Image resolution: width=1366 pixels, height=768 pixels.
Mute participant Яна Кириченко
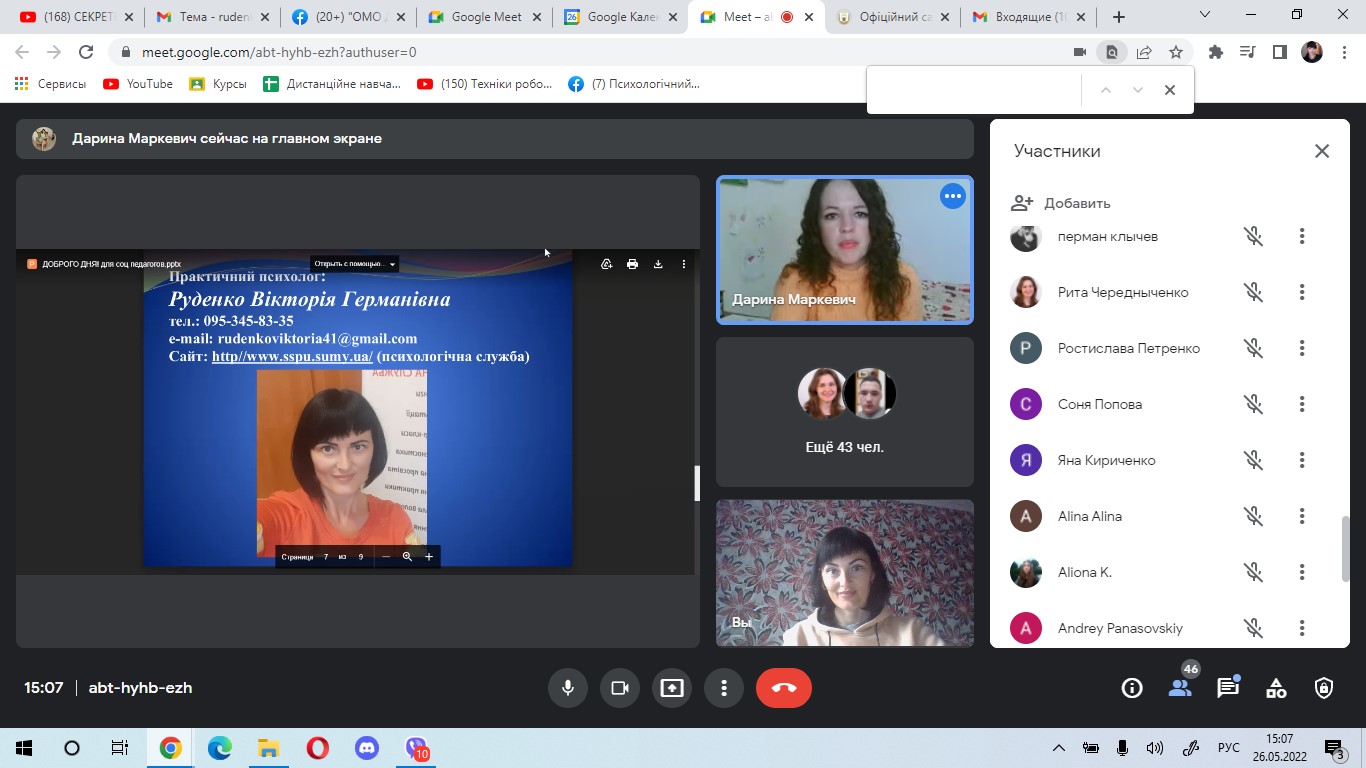[1254, 460]
